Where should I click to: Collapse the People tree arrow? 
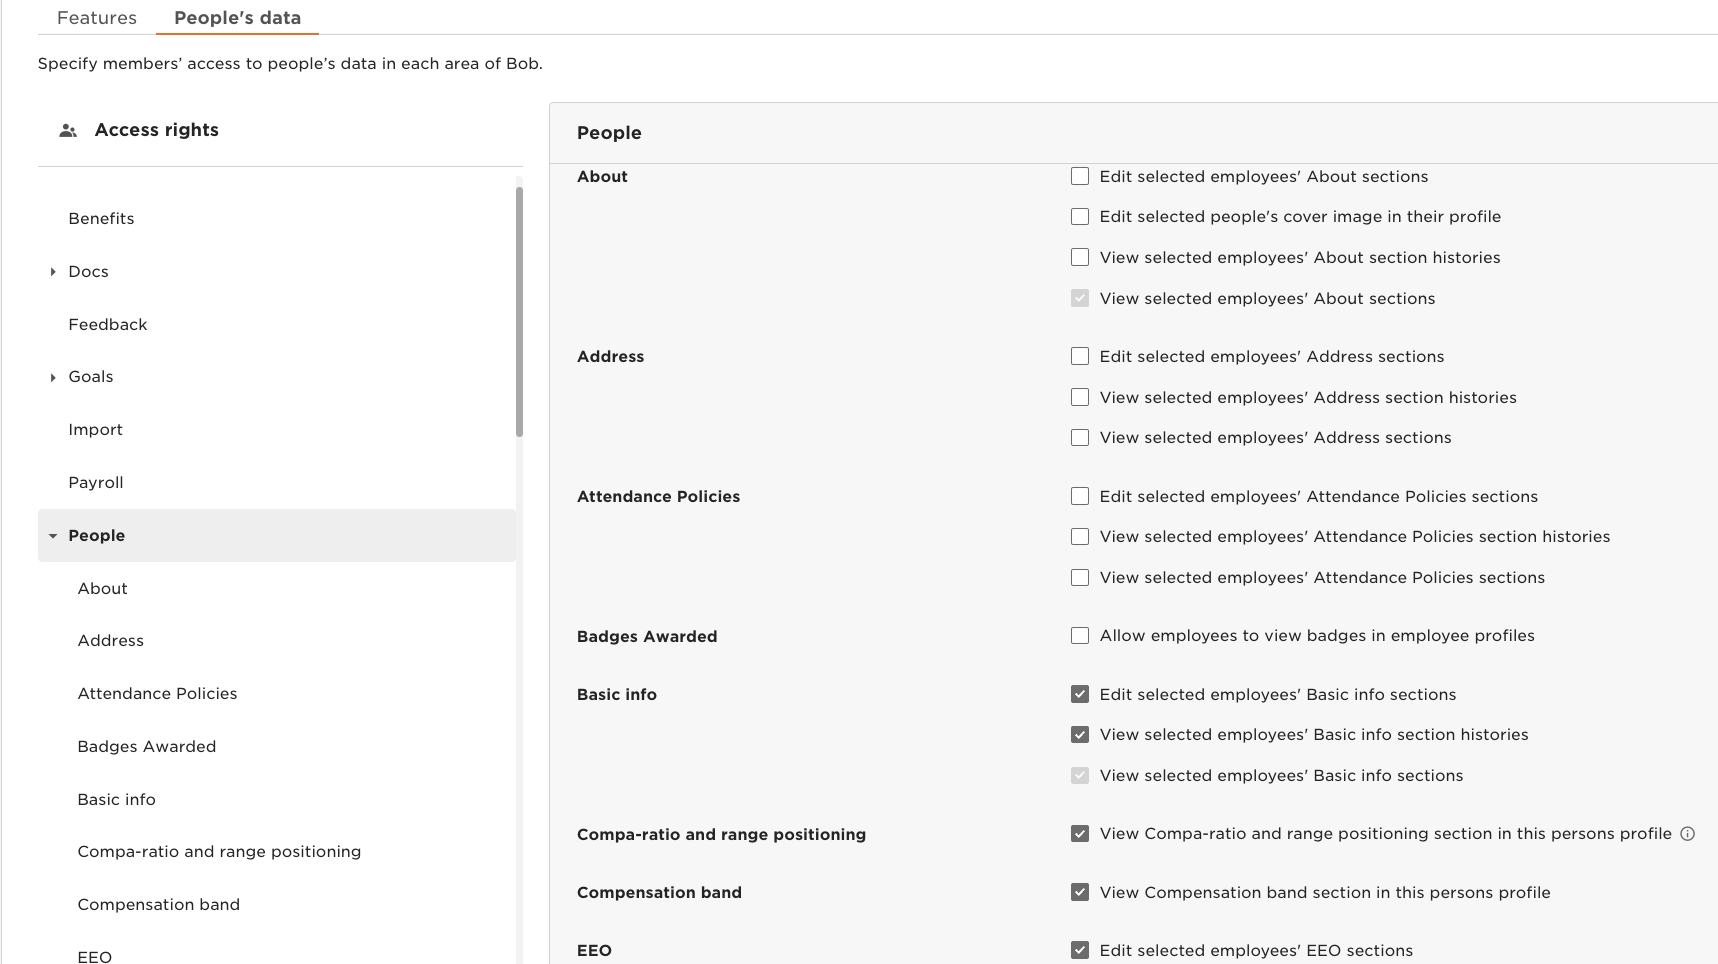tap(53, 536)
